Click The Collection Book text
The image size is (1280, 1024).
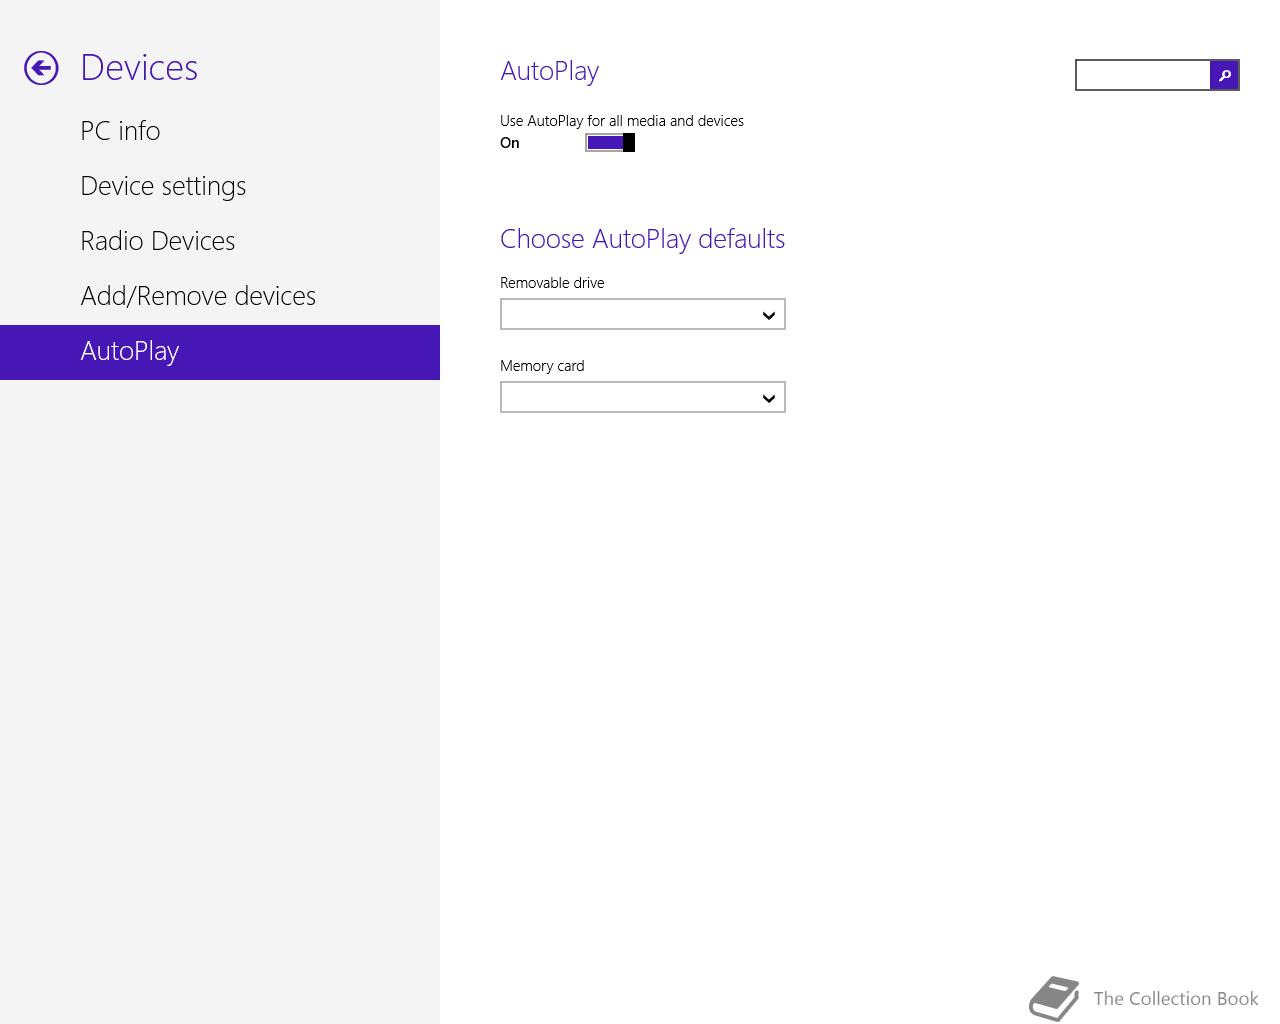1175,999
